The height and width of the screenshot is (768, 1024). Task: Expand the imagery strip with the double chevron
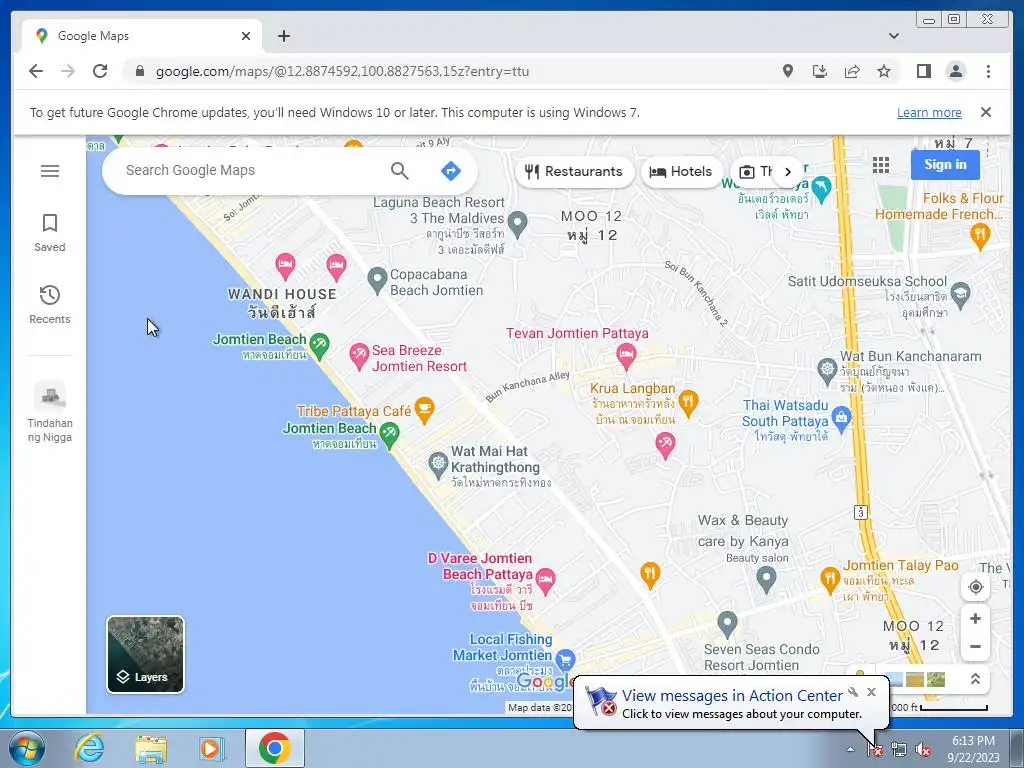(x=975, y=679)
